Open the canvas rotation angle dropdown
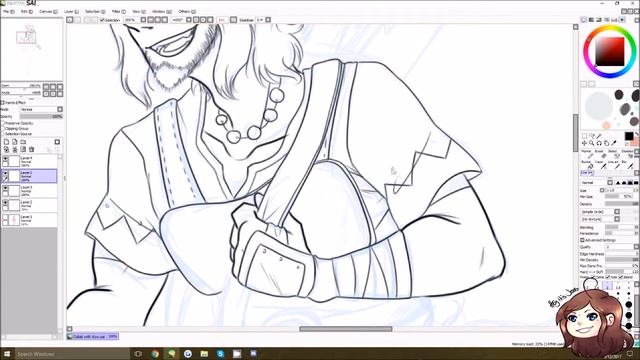Screen dimensions: 640x360 coord(189,20)
